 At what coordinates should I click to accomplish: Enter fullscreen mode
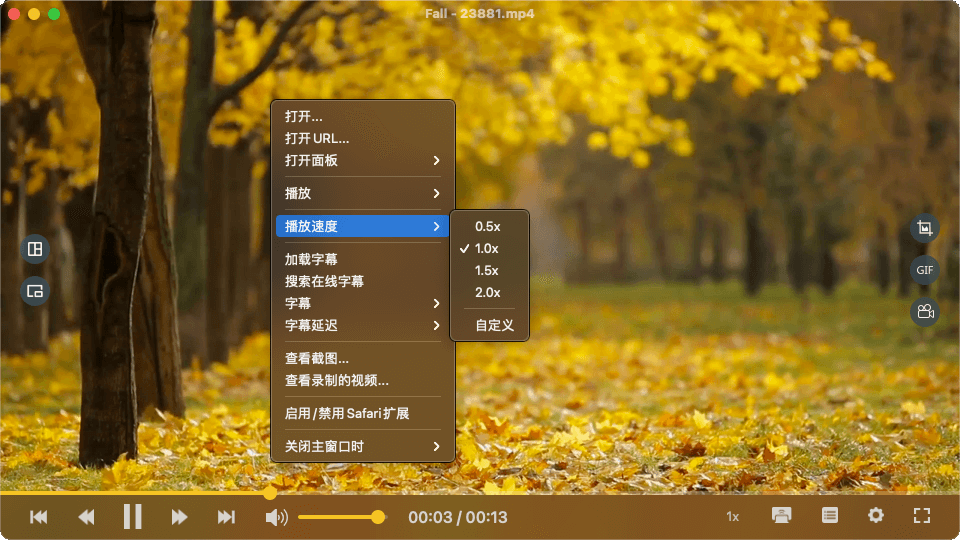tap(922, 516)
